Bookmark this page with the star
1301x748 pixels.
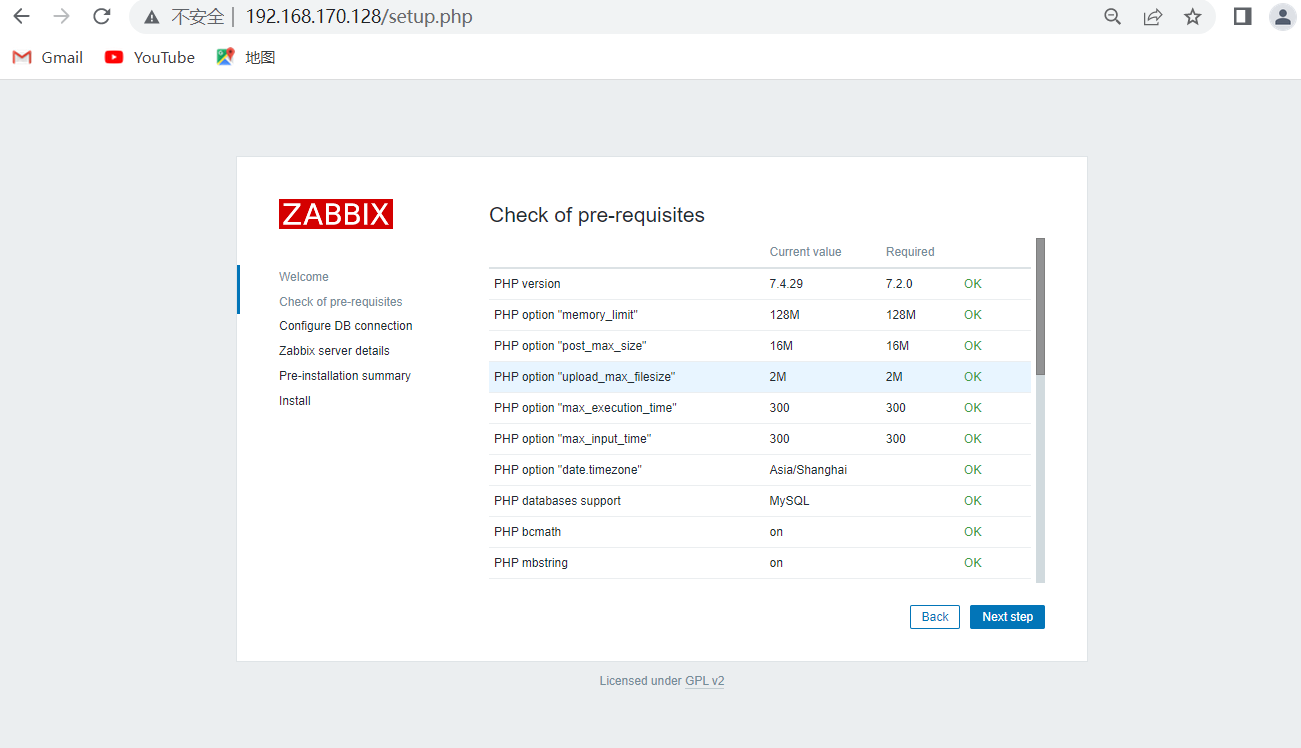click(1193, 17)
